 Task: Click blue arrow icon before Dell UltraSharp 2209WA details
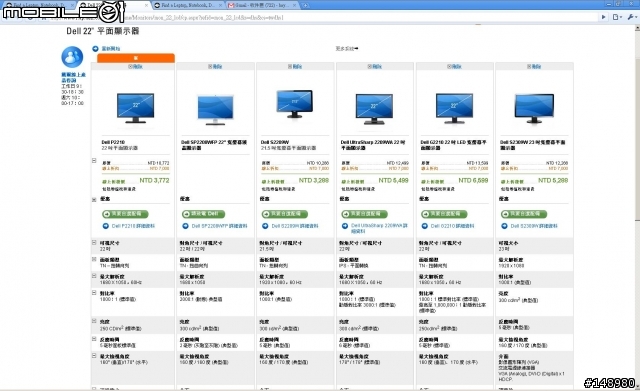[345, 226]
